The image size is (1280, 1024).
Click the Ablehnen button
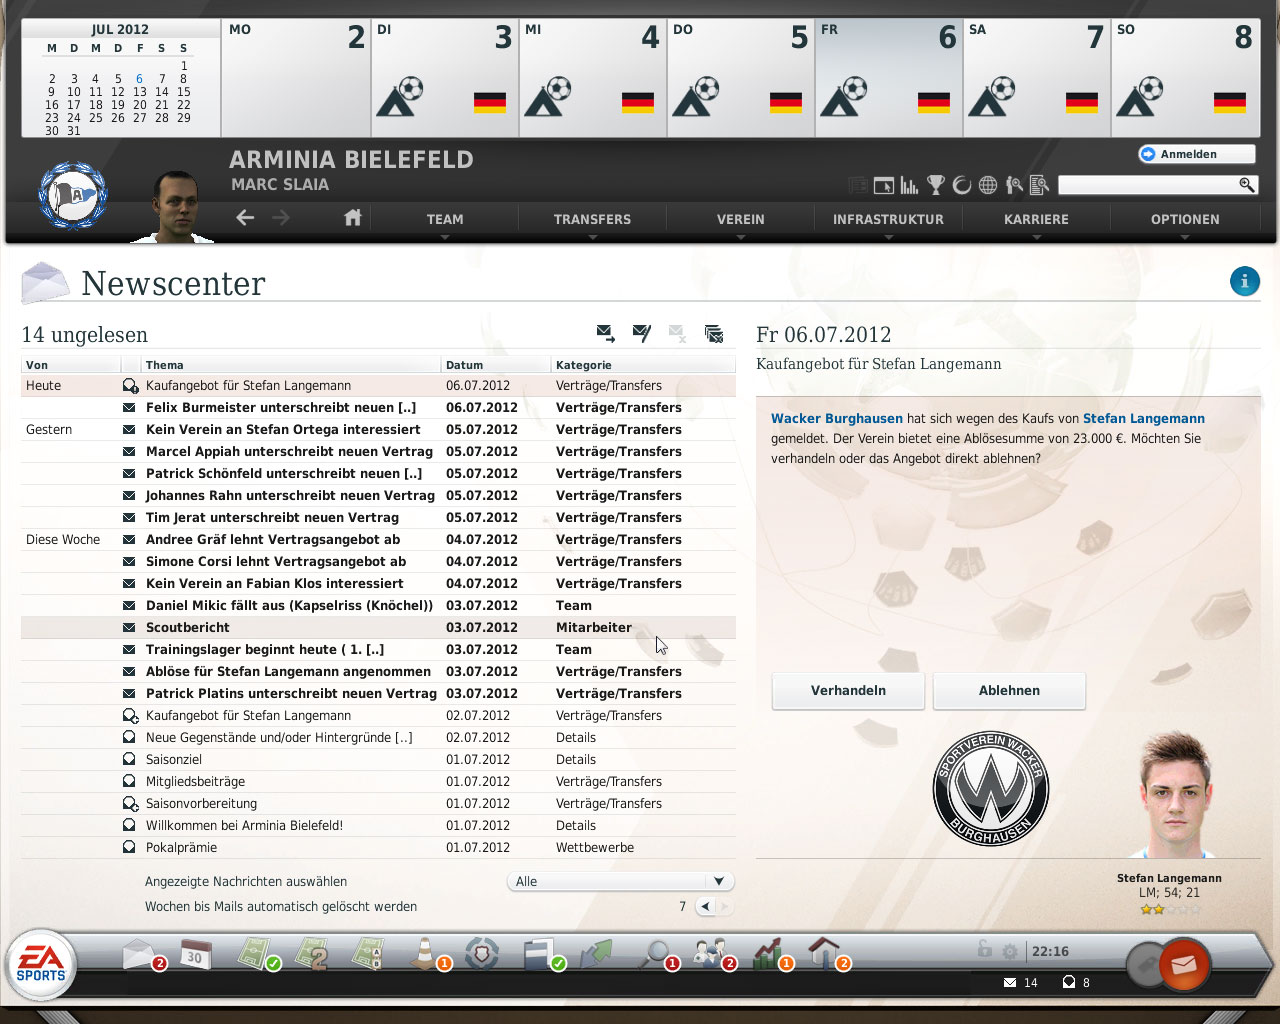[x=1009, y=690]
